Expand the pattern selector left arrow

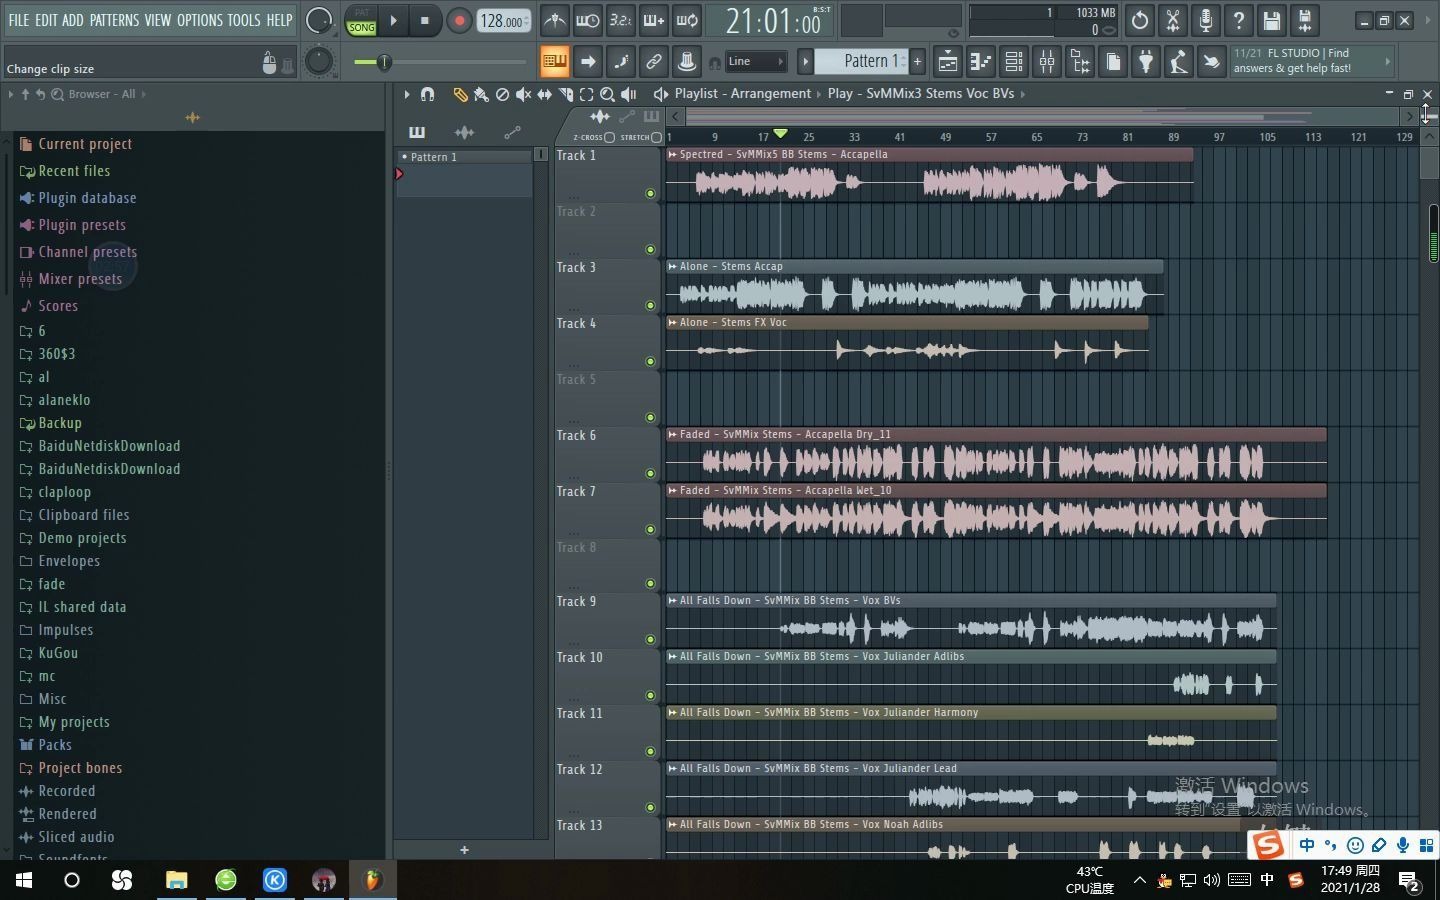pos(805,62)
